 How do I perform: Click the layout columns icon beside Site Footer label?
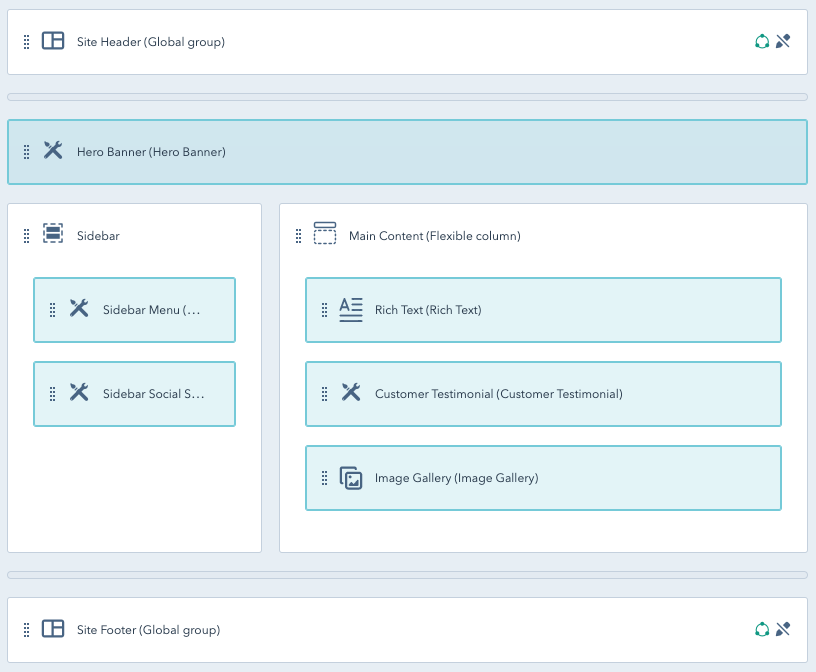[53, 630]
